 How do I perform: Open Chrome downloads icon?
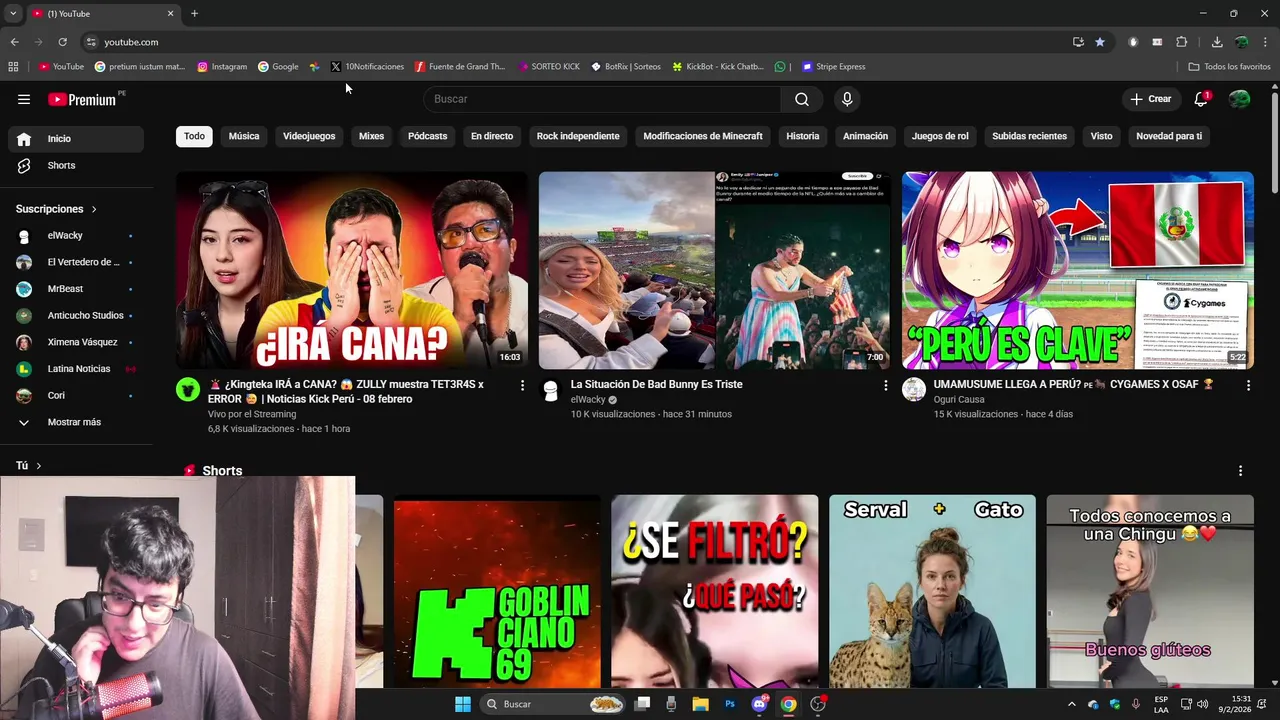pyautogui.click(x=1217, y=42)
